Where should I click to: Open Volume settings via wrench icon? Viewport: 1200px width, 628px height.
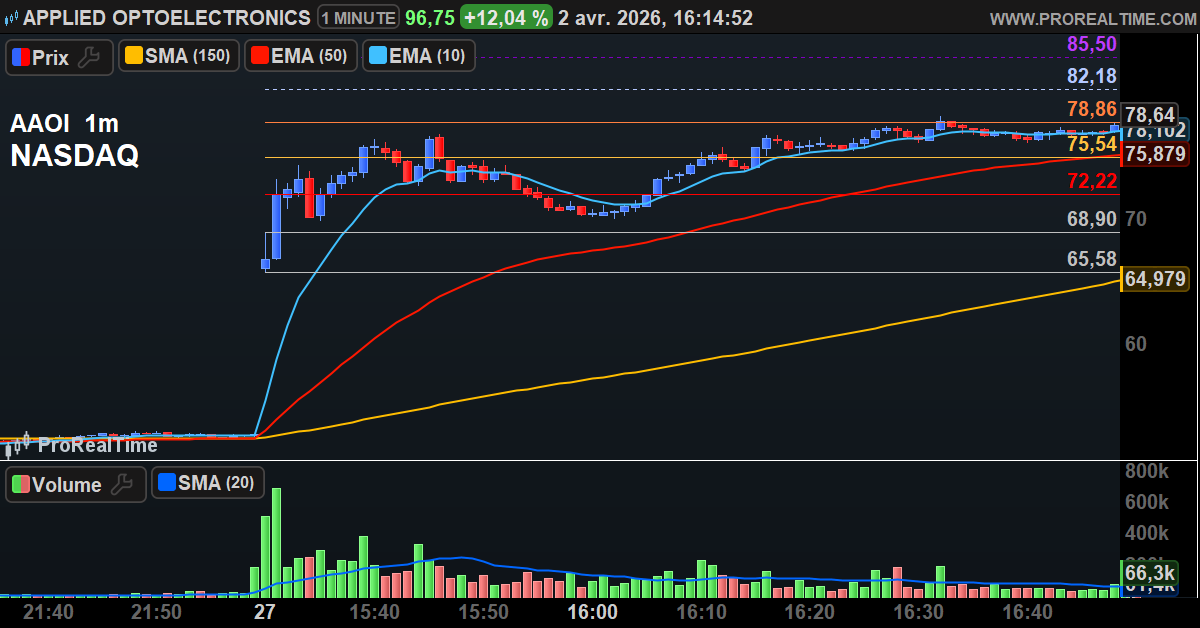(x=122, y=485)
